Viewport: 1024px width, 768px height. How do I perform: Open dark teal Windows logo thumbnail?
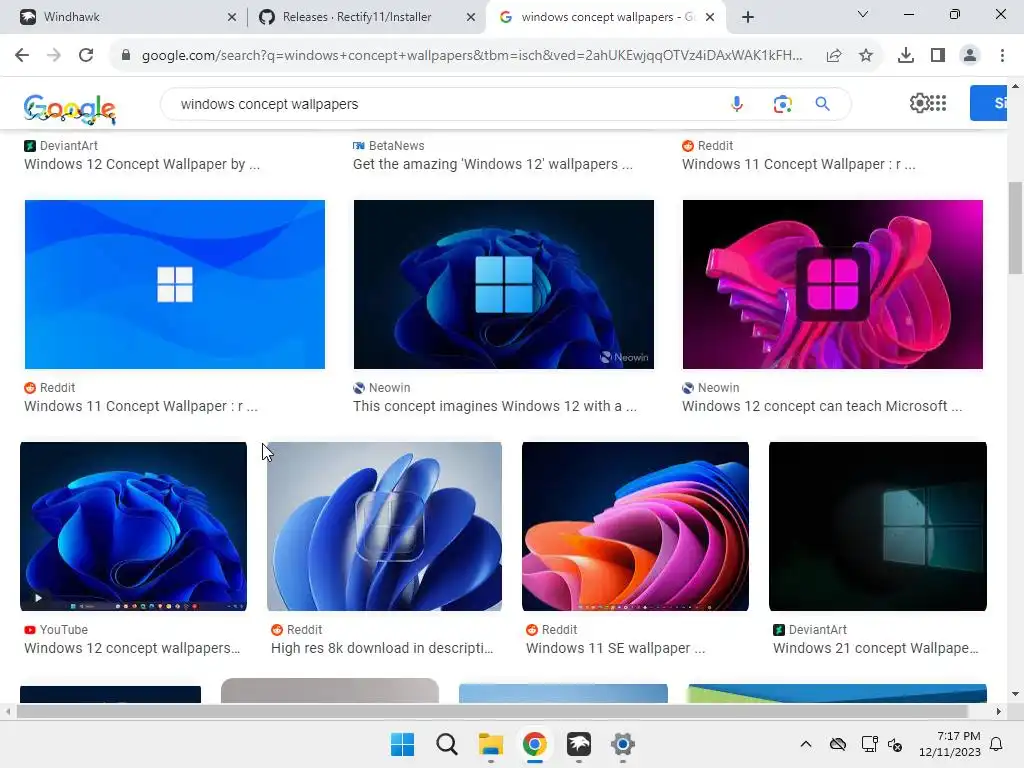pos(878,526)
